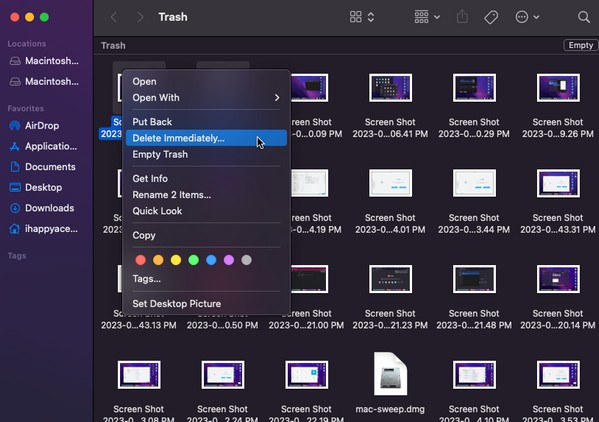Choose Copy in context menu
Screen dimensions: 599x422
(x=206, y=235)
